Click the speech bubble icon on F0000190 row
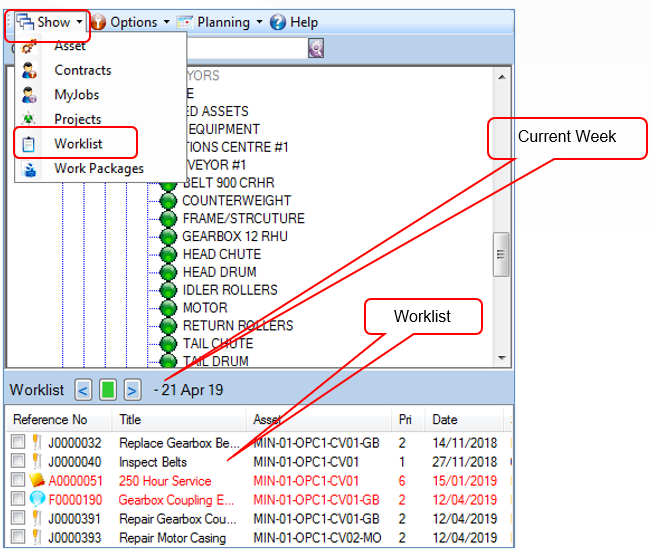This screenshot has width=653, height=555. [x=37, y=499]
